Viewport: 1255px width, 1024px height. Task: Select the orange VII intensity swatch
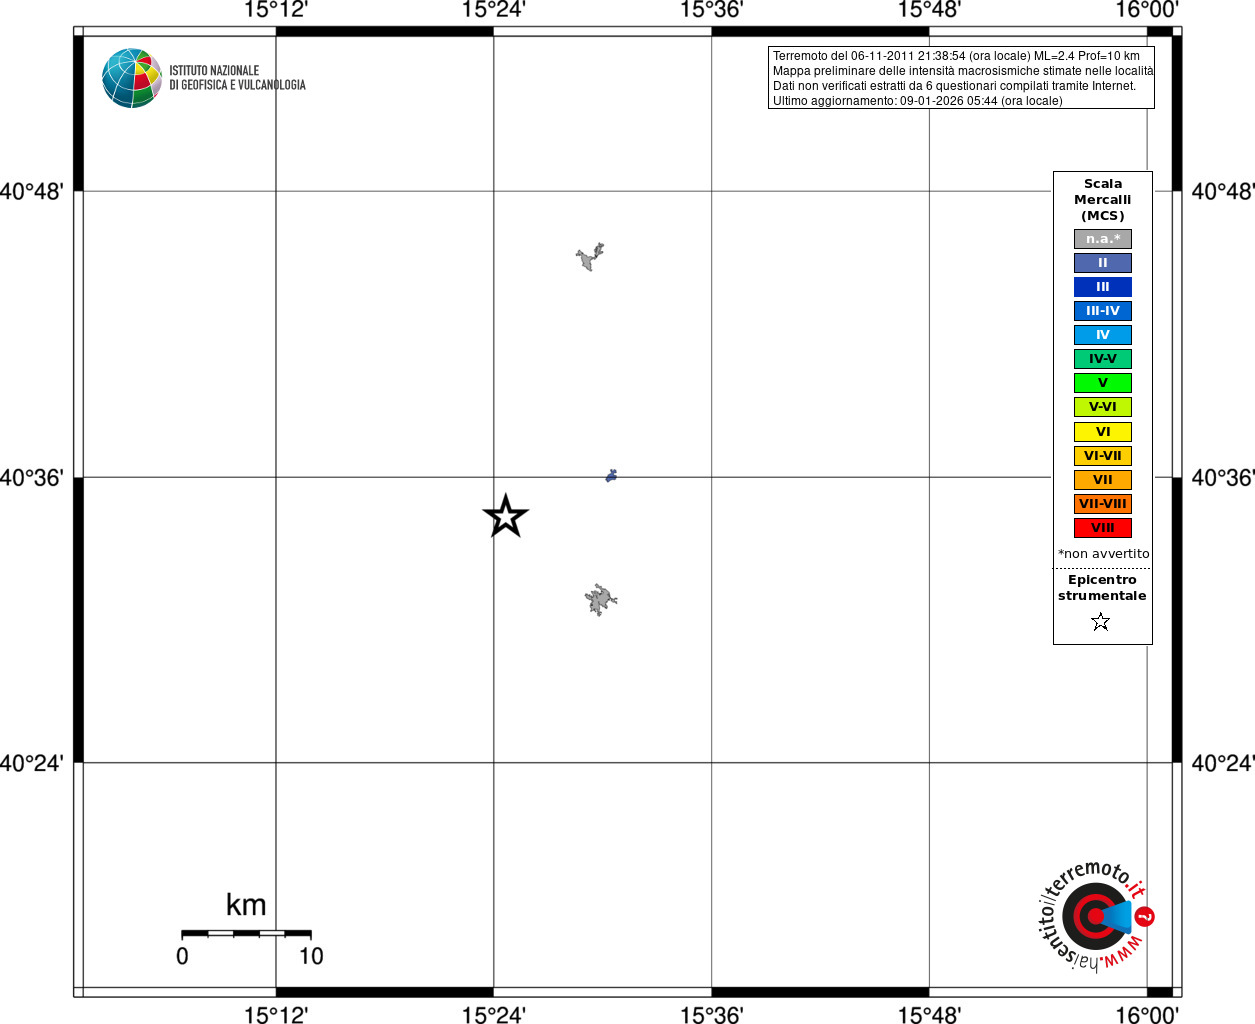point(1103,480)
